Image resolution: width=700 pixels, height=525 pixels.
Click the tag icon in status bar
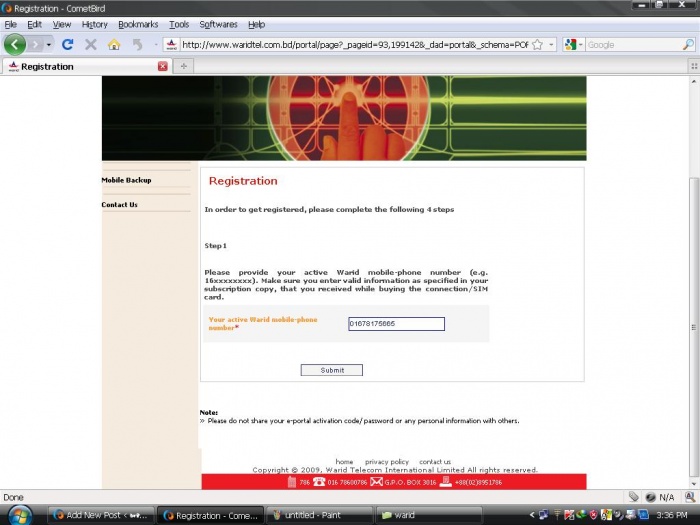(634, 497)
